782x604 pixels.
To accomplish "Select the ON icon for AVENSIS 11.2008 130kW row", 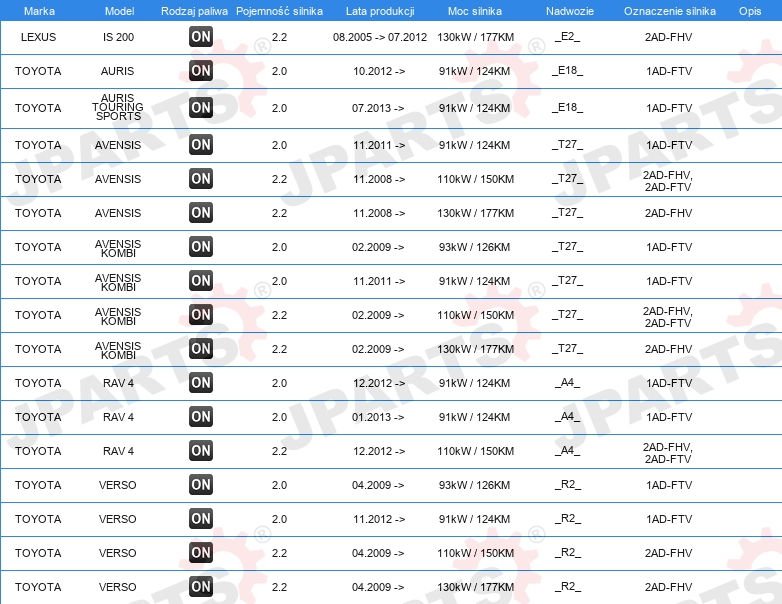I will point(200,212).
